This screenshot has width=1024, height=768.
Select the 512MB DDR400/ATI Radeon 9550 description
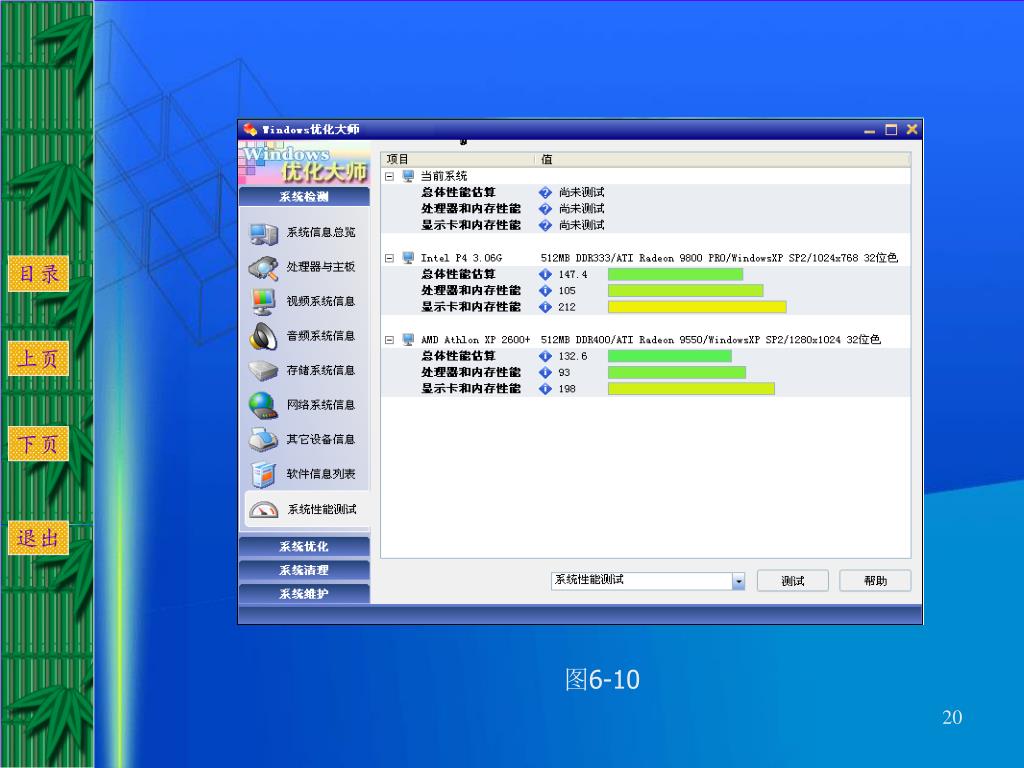(711, 340)
